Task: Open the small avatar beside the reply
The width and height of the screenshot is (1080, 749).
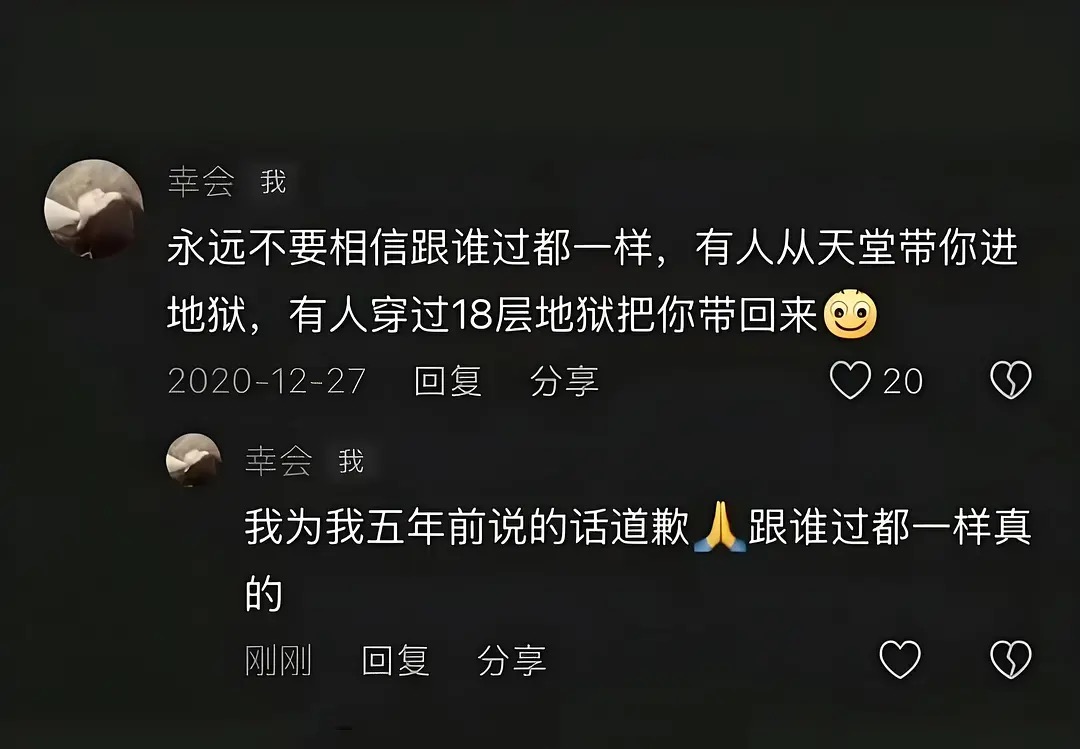Action: tap(194, 460)
